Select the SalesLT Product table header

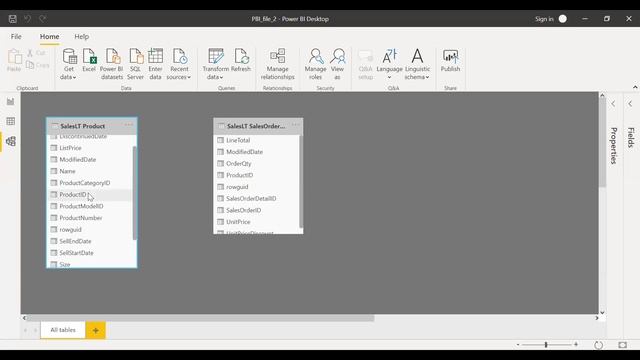[91, 126]
